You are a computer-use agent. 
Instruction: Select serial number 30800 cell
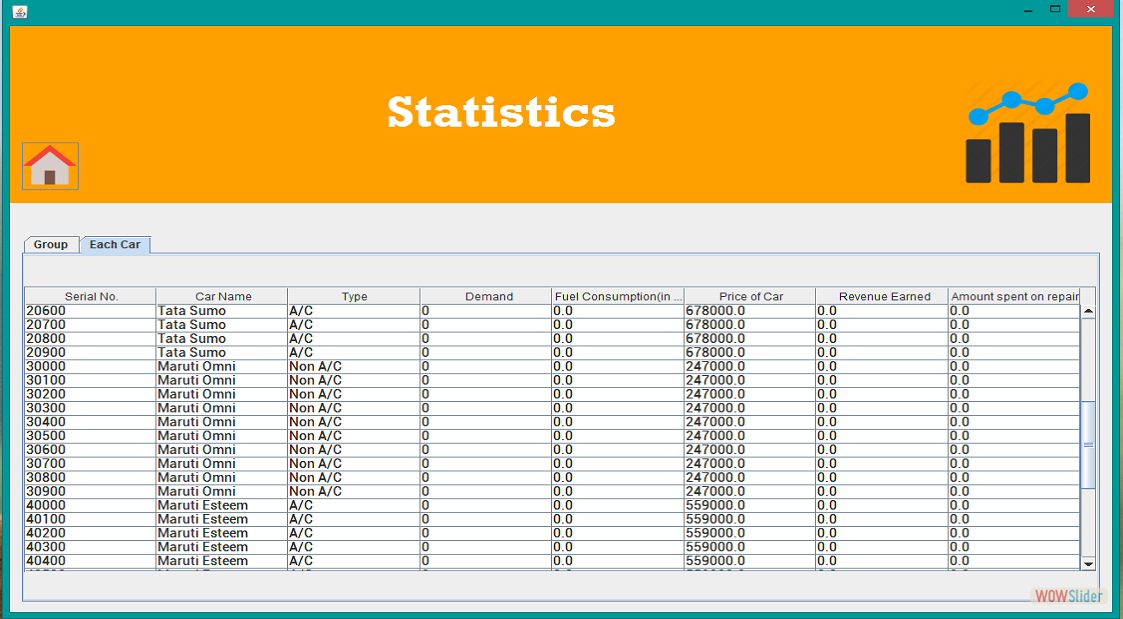pyautogui.click(x=90, y=478)
